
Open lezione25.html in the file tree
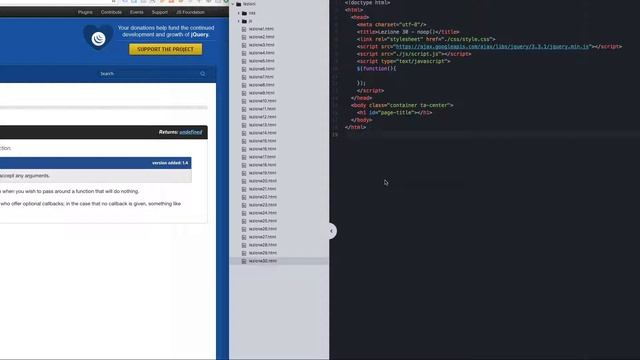tap(262, 221)
